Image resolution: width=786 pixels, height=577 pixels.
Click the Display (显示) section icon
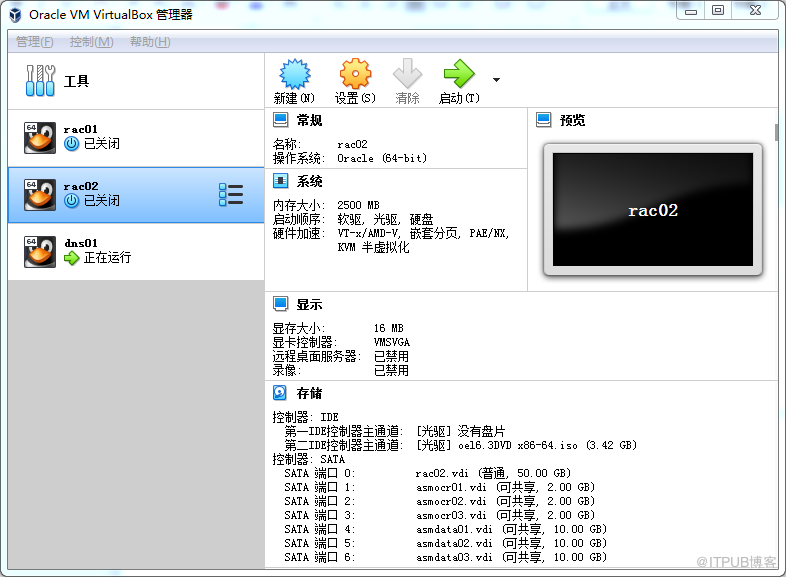click(x=281, y=304)
